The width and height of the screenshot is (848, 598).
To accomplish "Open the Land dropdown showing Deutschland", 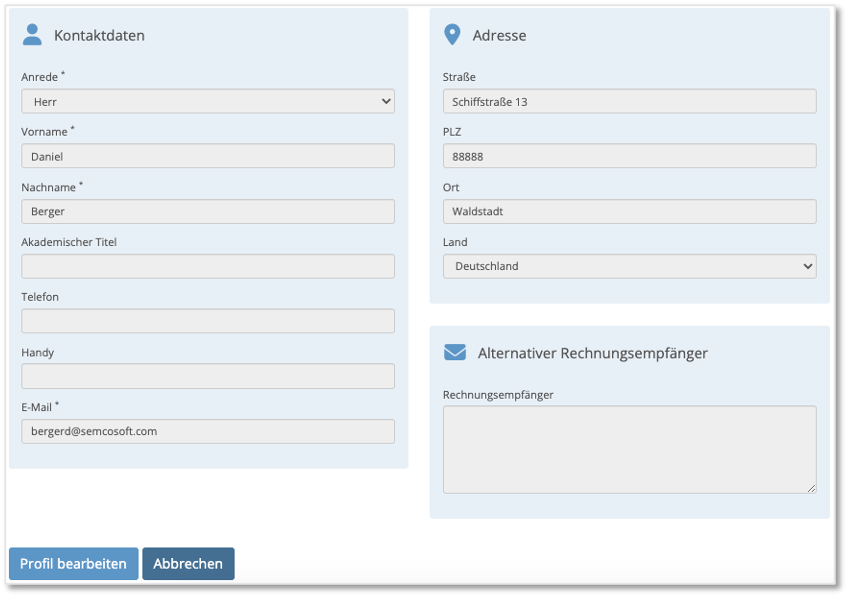I will [x=630, y=266].
